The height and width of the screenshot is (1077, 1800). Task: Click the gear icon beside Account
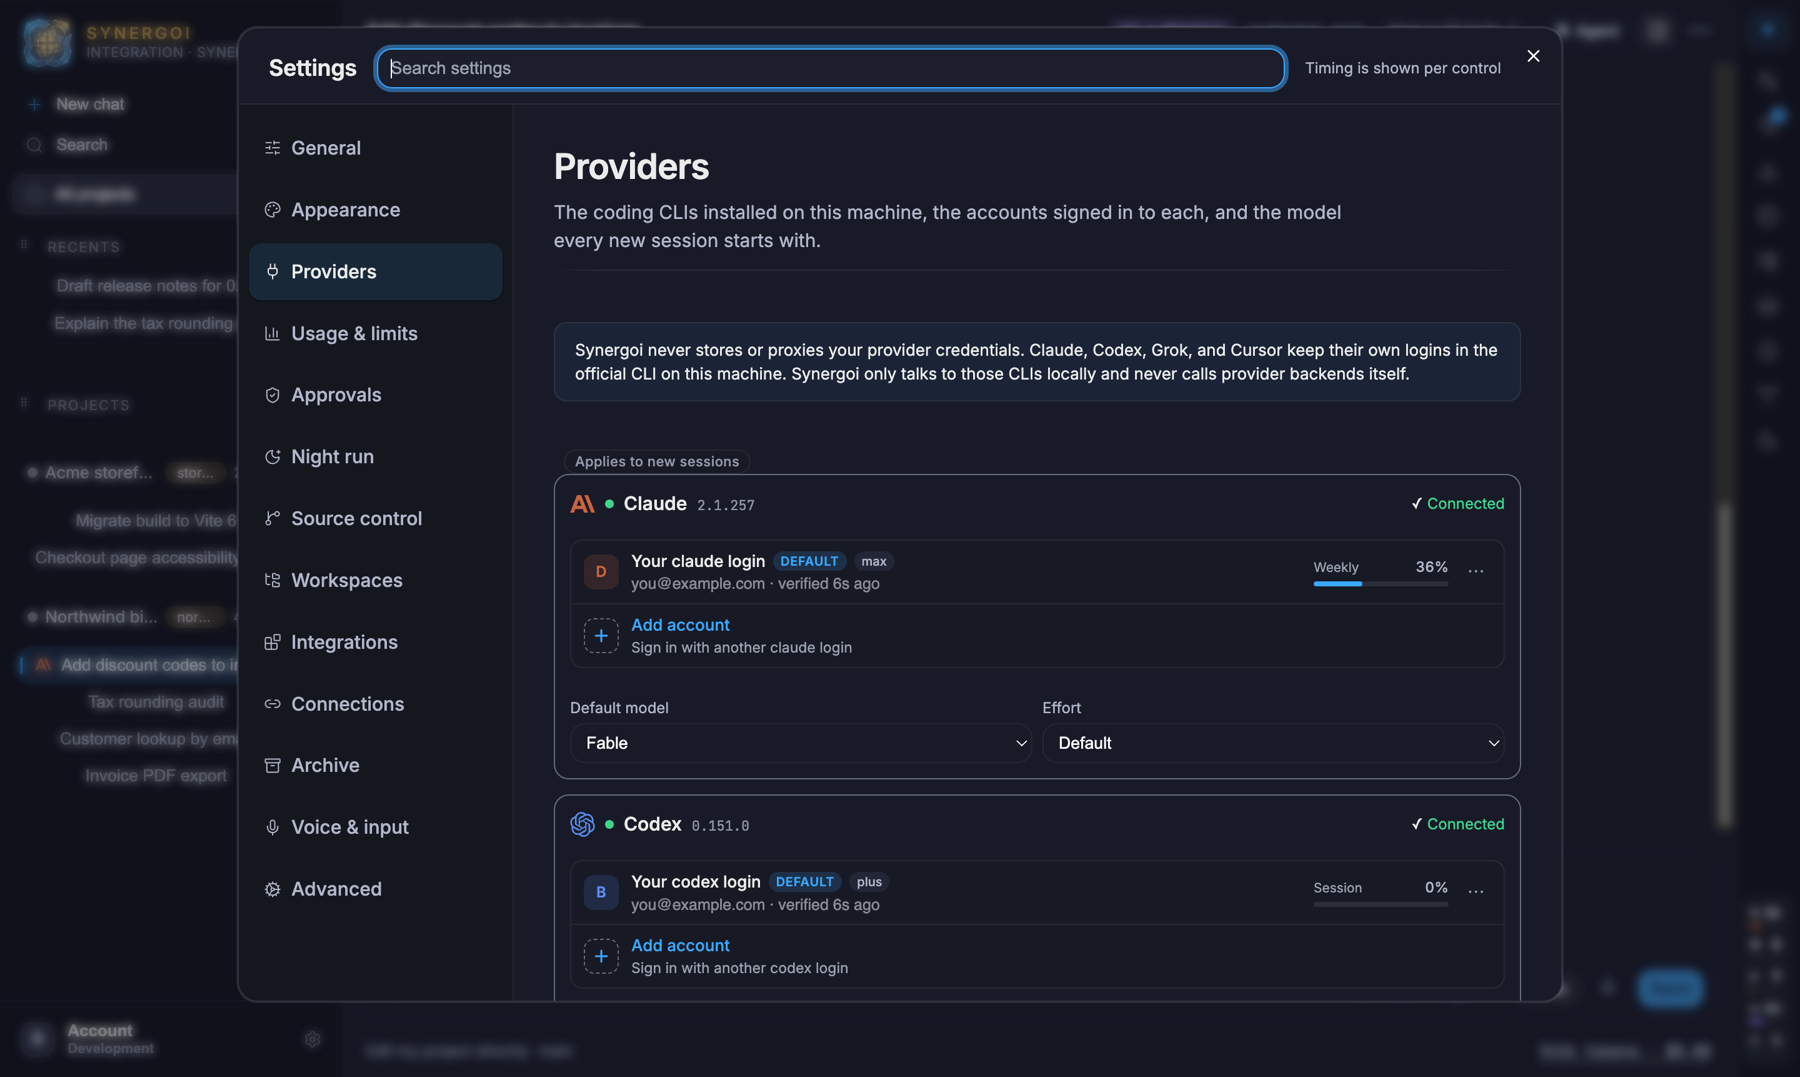(x=312, y=1040)
